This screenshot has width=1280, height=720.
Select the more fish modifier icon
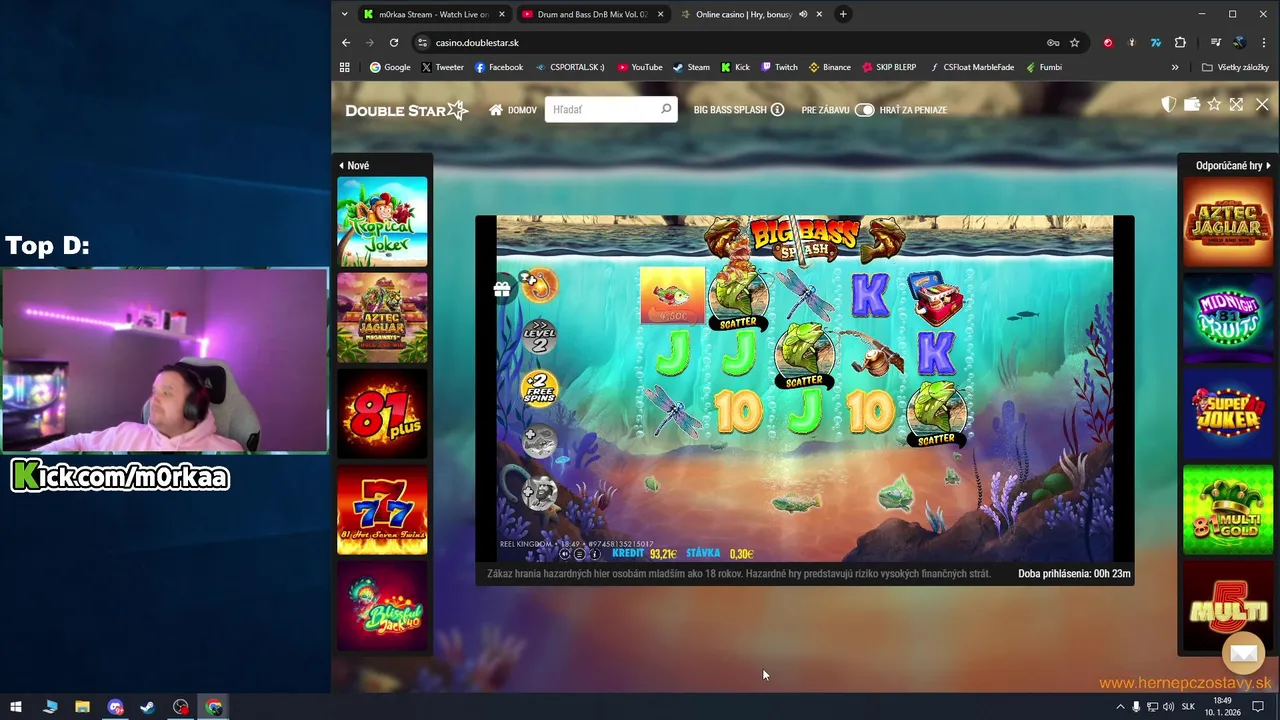pos(539,440)
